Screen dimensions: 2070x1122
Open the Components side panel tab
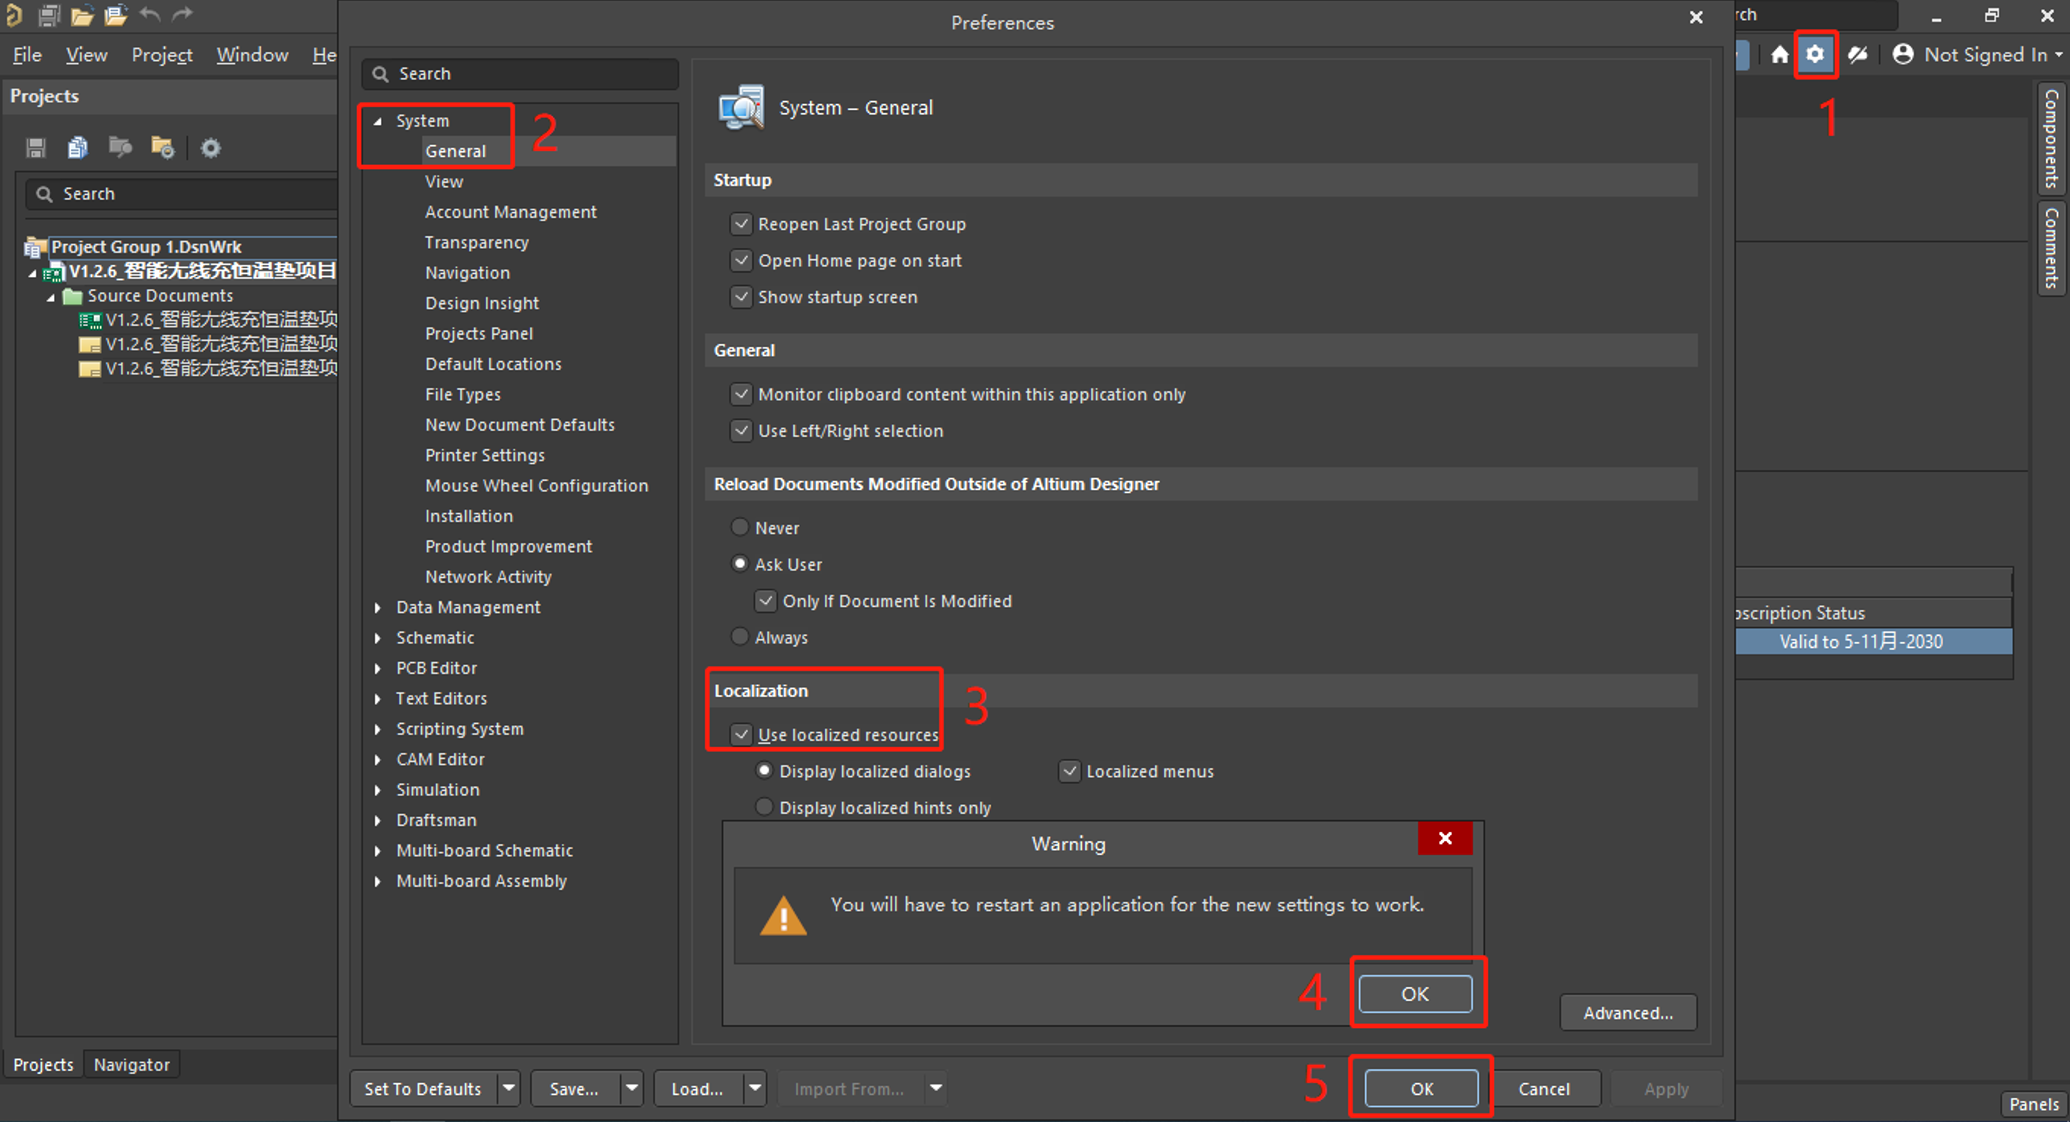click(x=2051, y=139)
